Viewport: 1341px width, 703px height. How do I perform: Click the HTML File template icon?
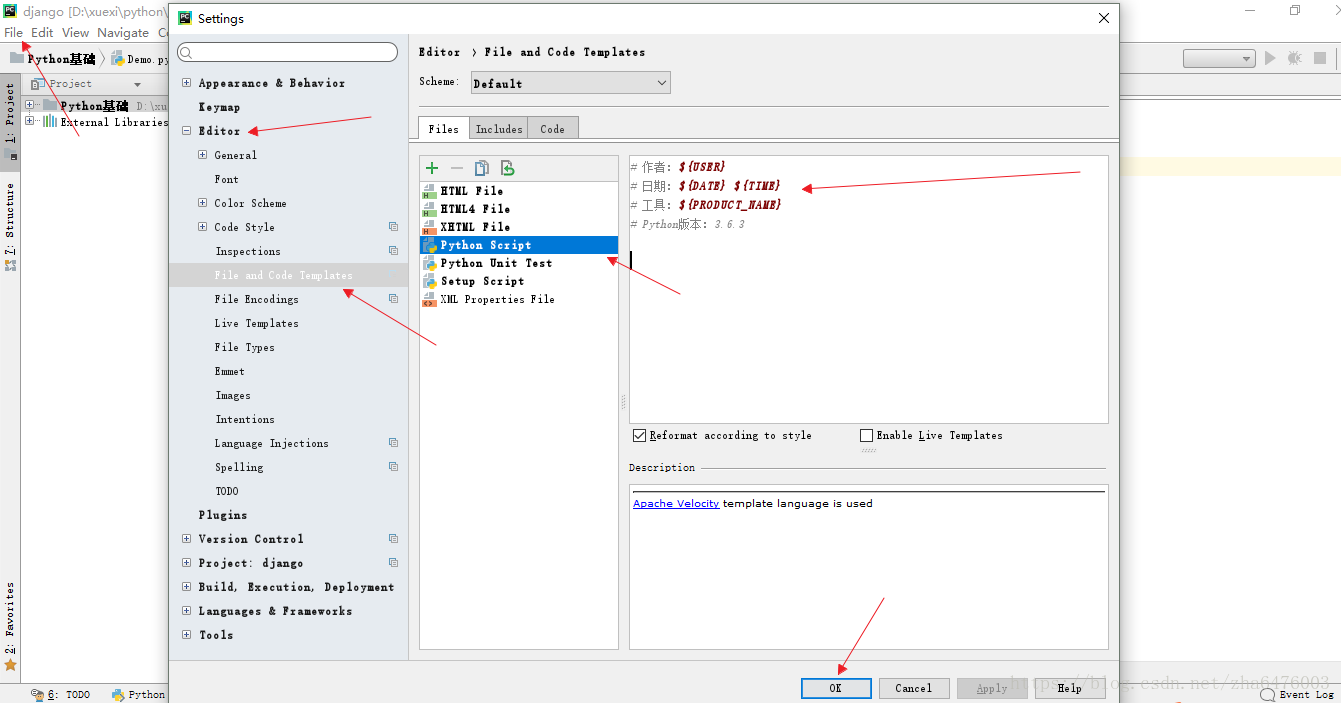coord(429,191)
